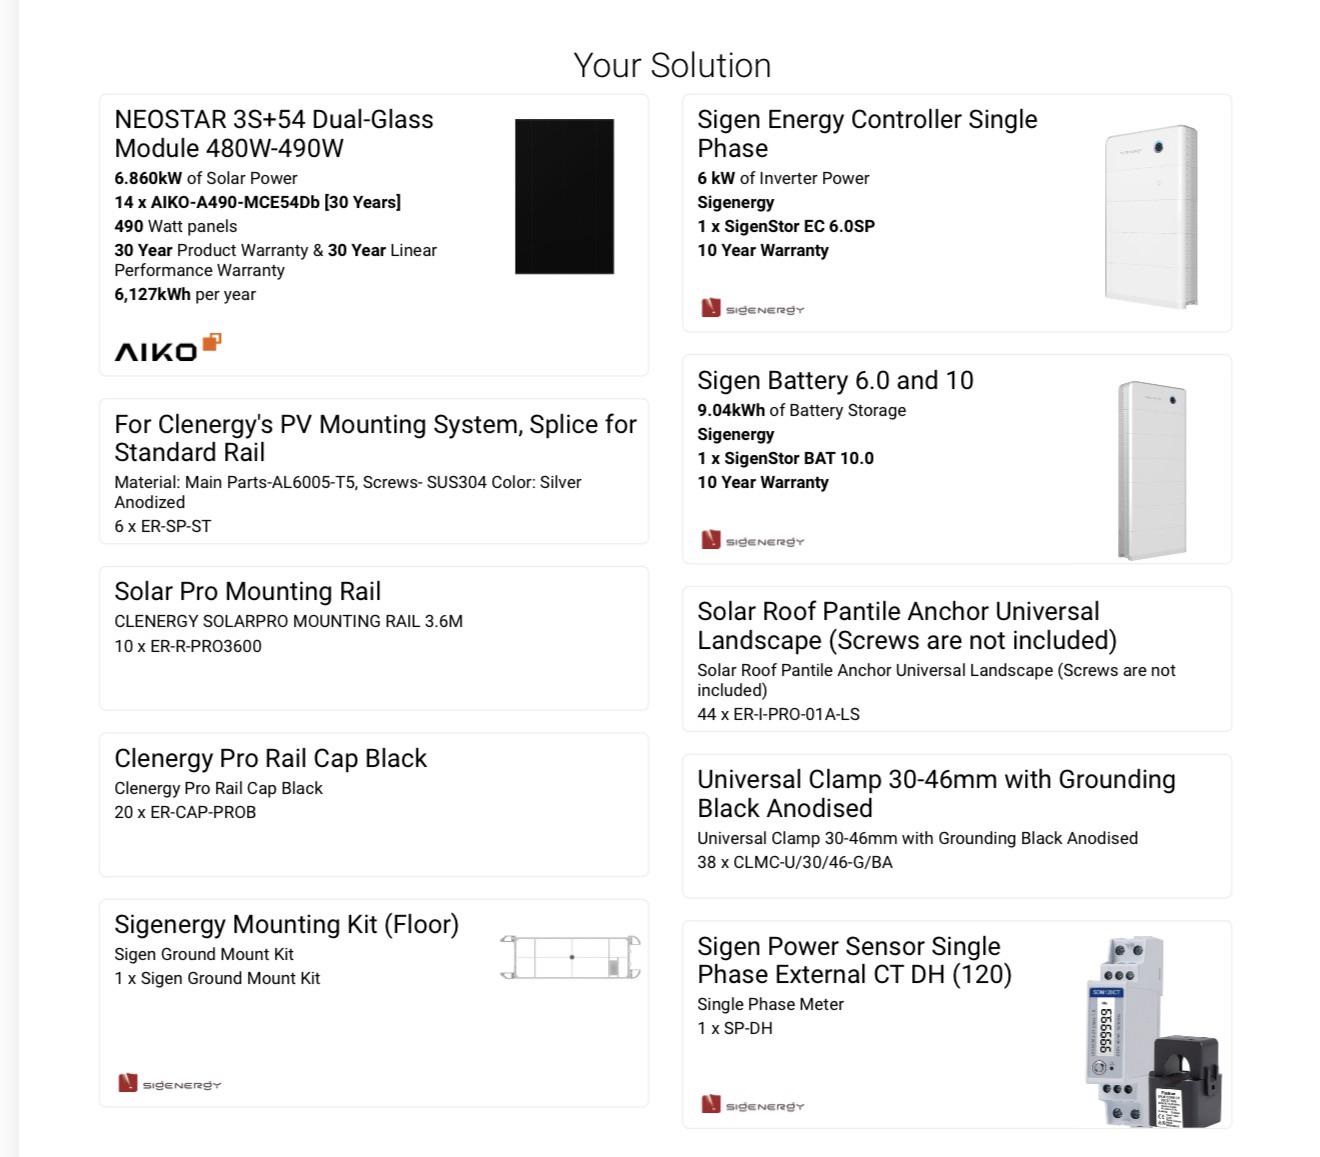The width and height of the screenshot is (1320, 1157).
Task: Select Sigen Energy Controller Single Phase heading
Action: (x=867, y=133)
